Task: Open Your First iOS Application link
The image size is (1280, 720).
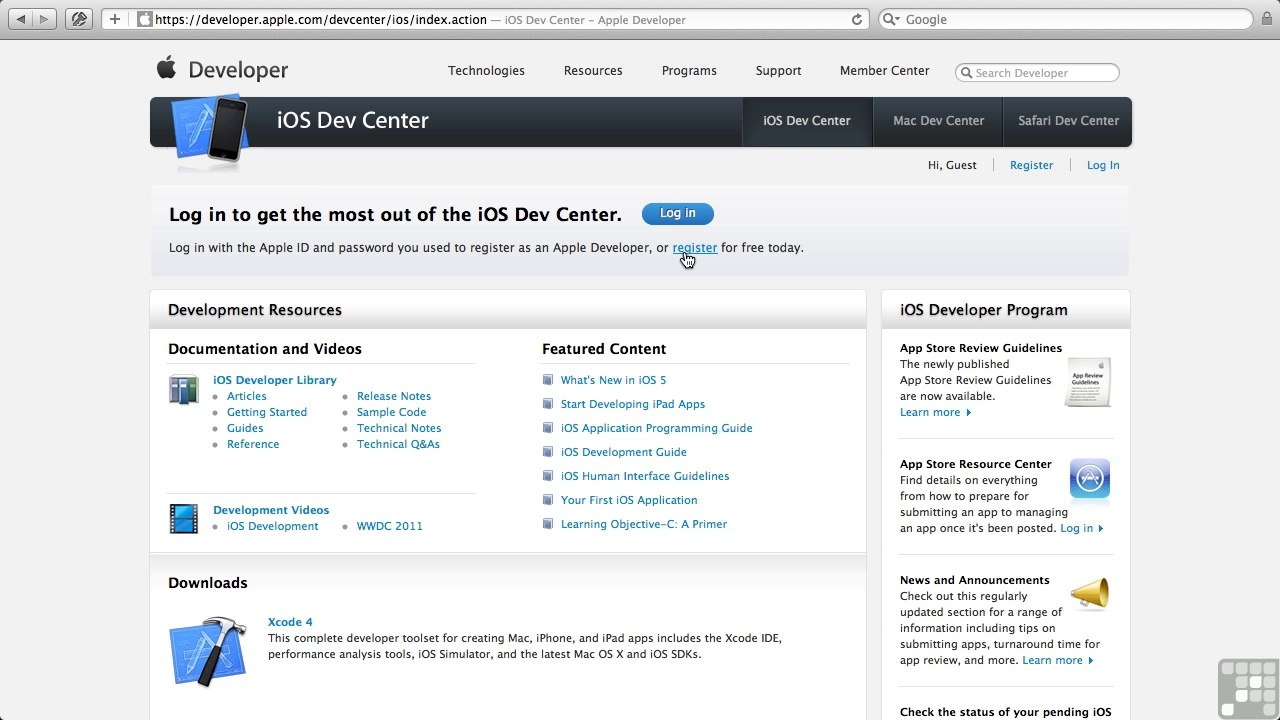Action: pos(629,500)
